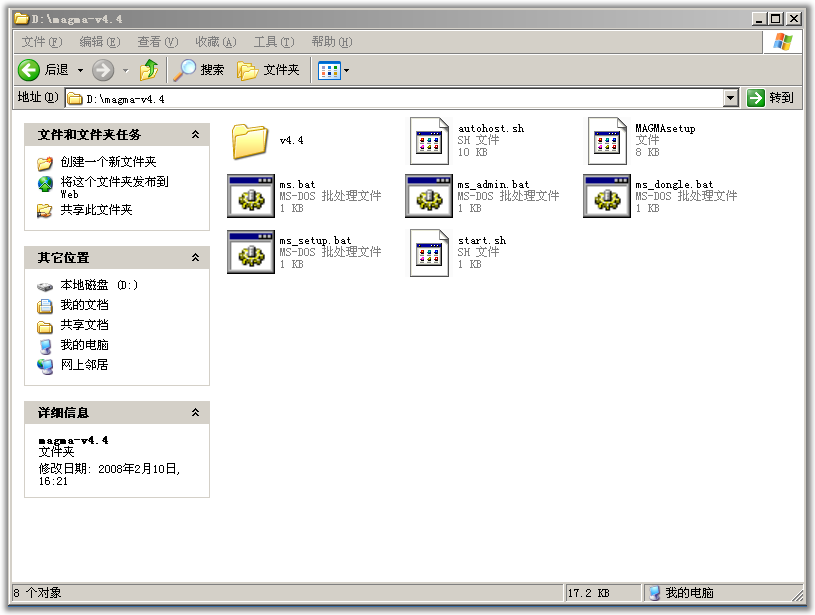Click the v4.4 folder name
This screenshot has width=815, height=615.
[292, 140]
